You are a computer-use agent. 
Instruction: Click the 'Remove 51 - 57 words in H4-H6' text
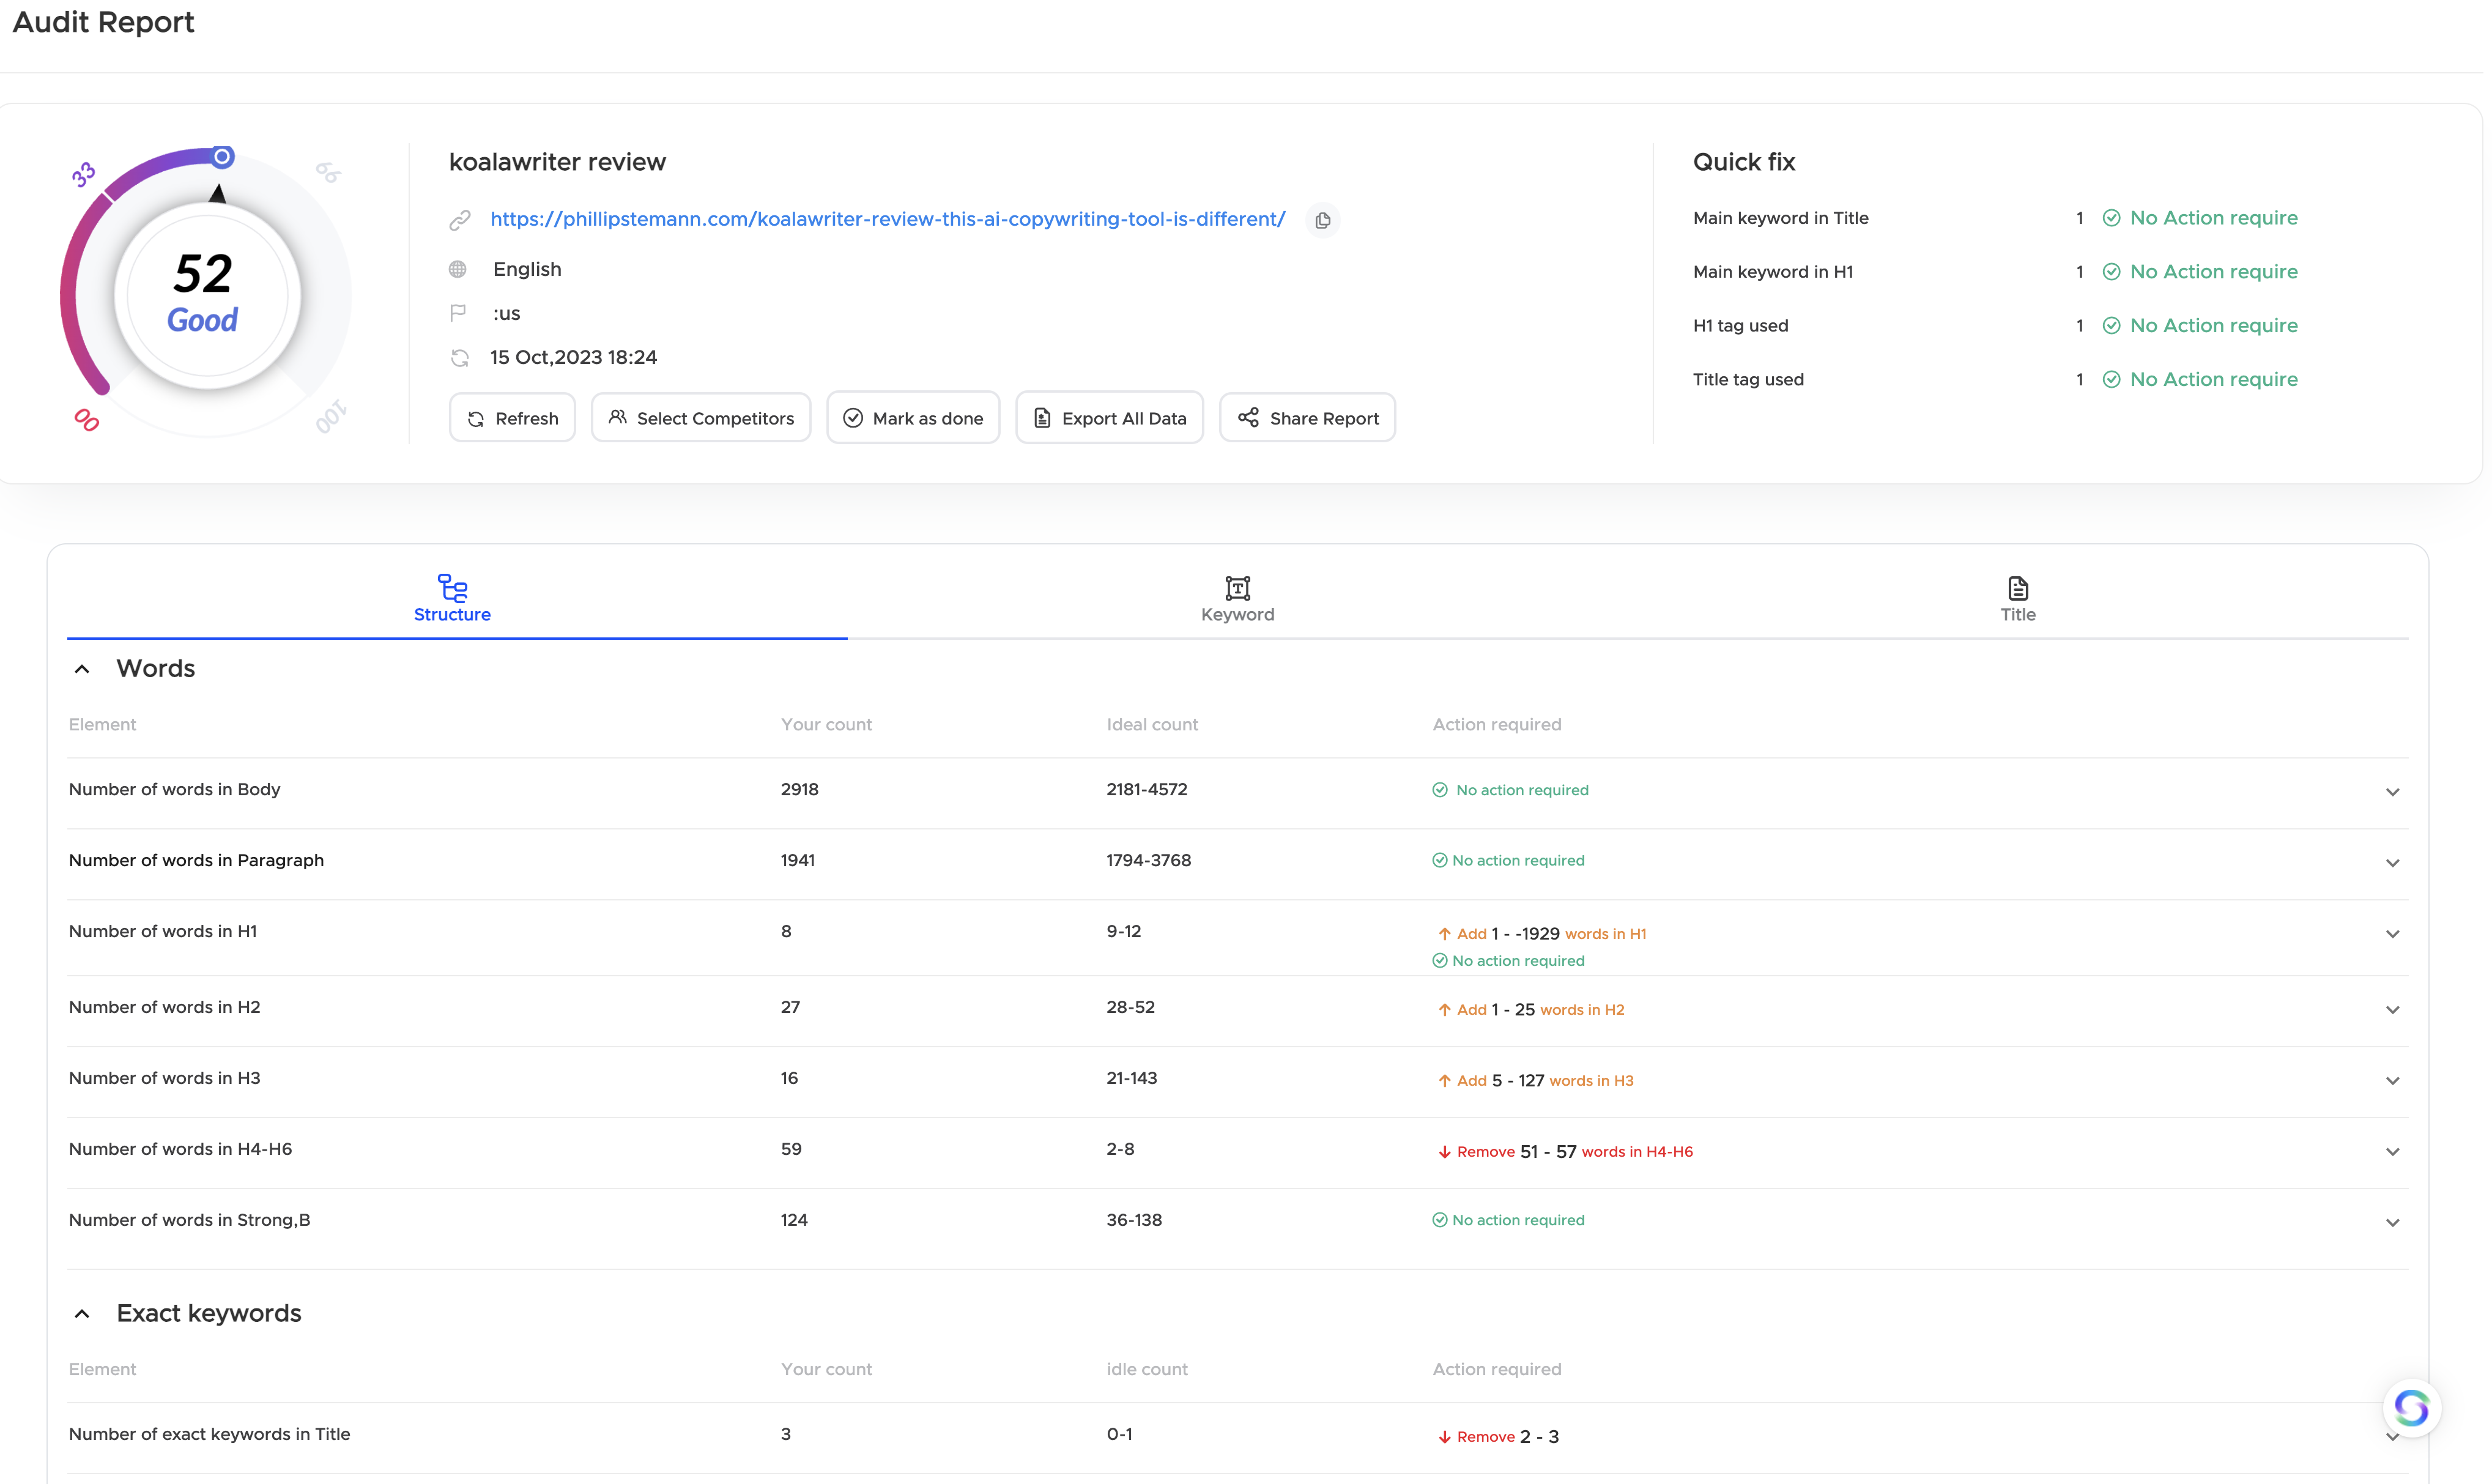point(1575,1152)
